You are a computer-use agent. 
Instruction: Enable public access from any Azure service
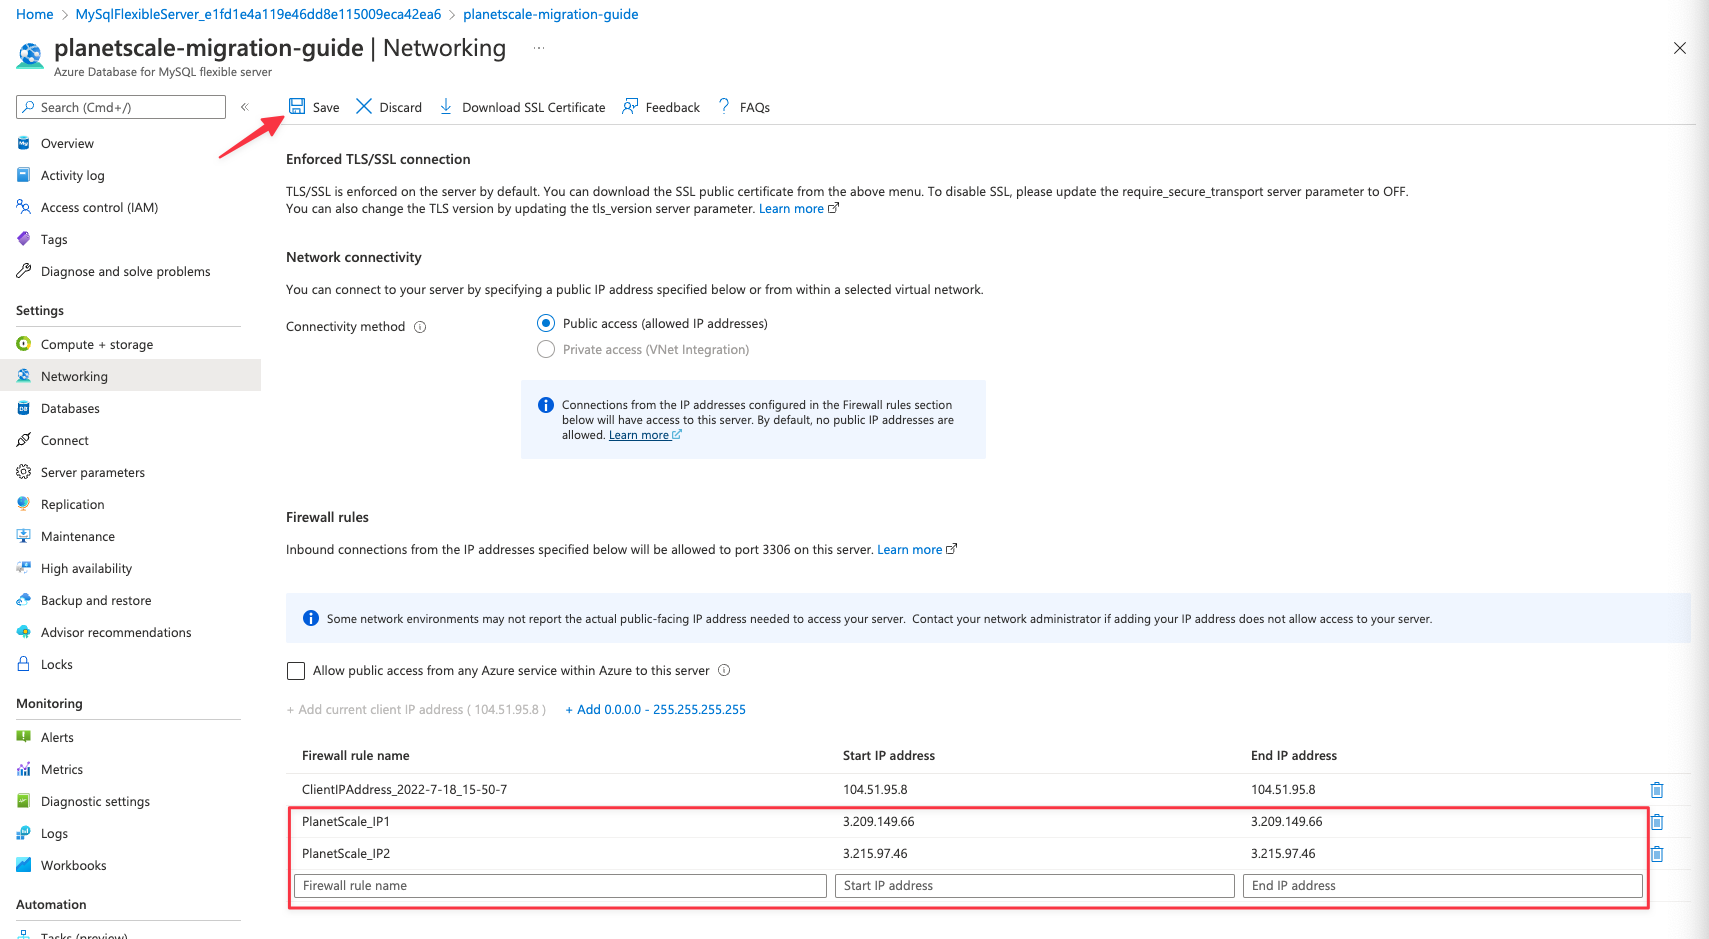(x=296, y=670)
